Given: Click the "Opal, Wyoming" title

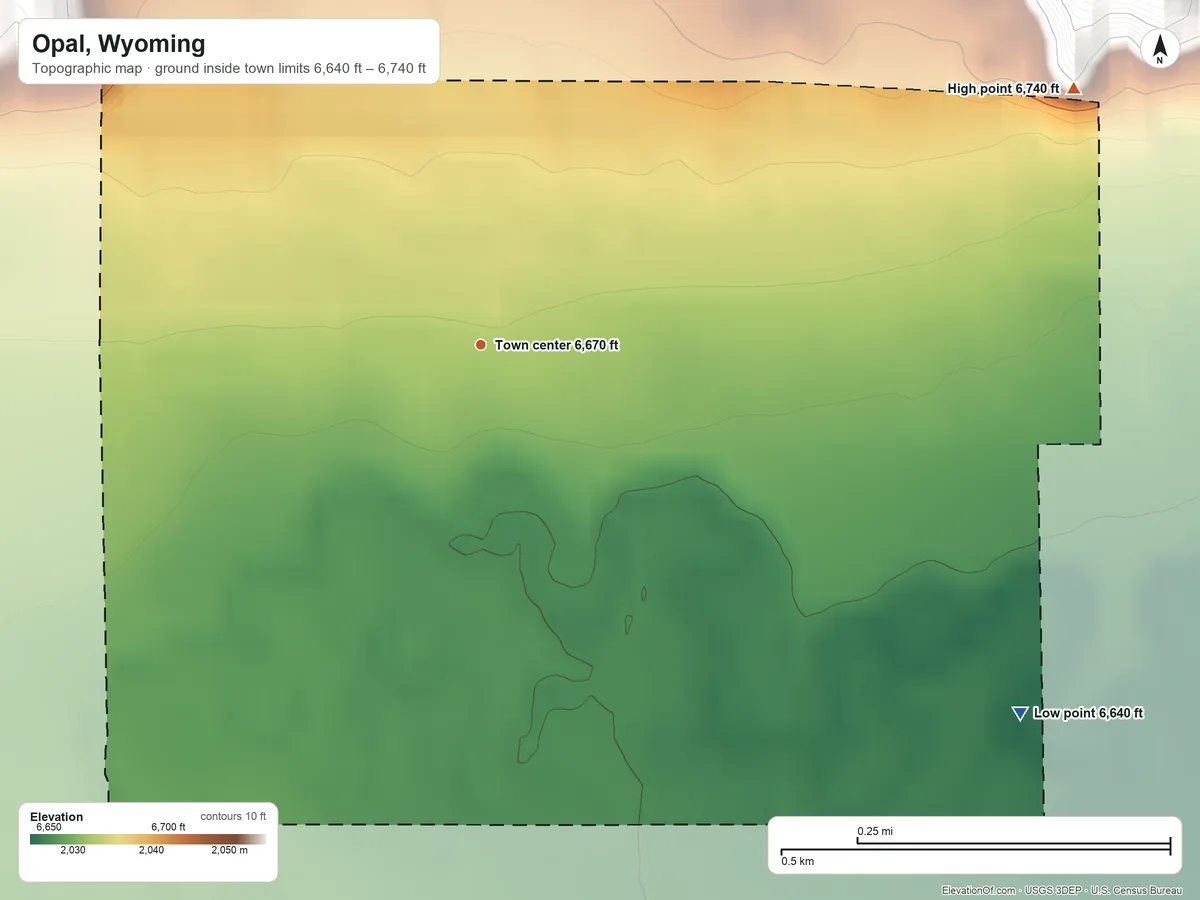Looking at the screenshot, I should pyautogui.click(x=119, y=44).
